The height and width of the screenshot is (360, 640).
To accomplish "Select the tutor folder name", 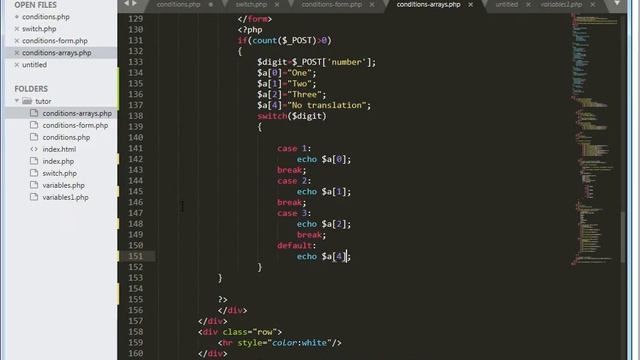I will click(43, 101).
